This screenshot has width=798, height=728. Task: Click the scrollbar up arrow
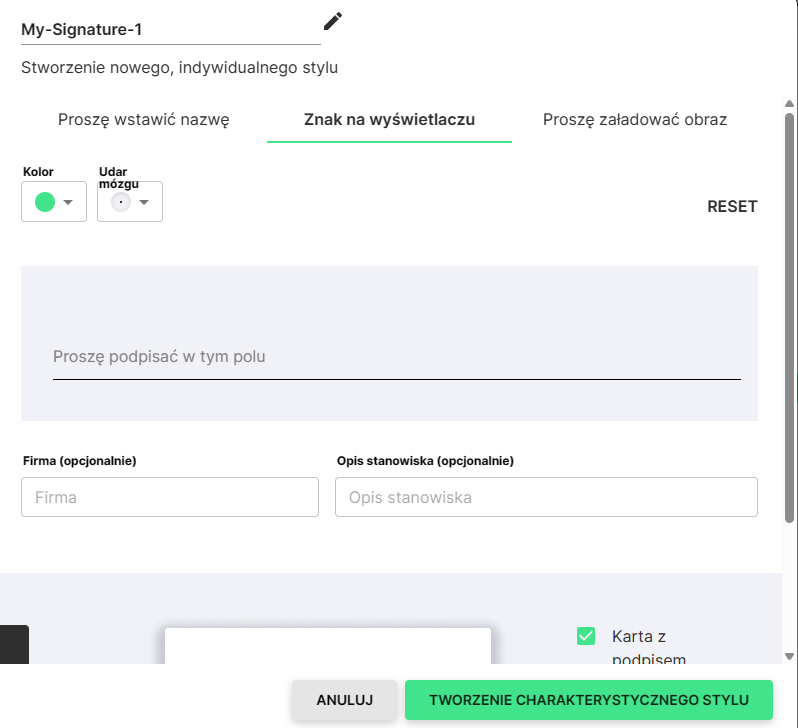[789, 103]
